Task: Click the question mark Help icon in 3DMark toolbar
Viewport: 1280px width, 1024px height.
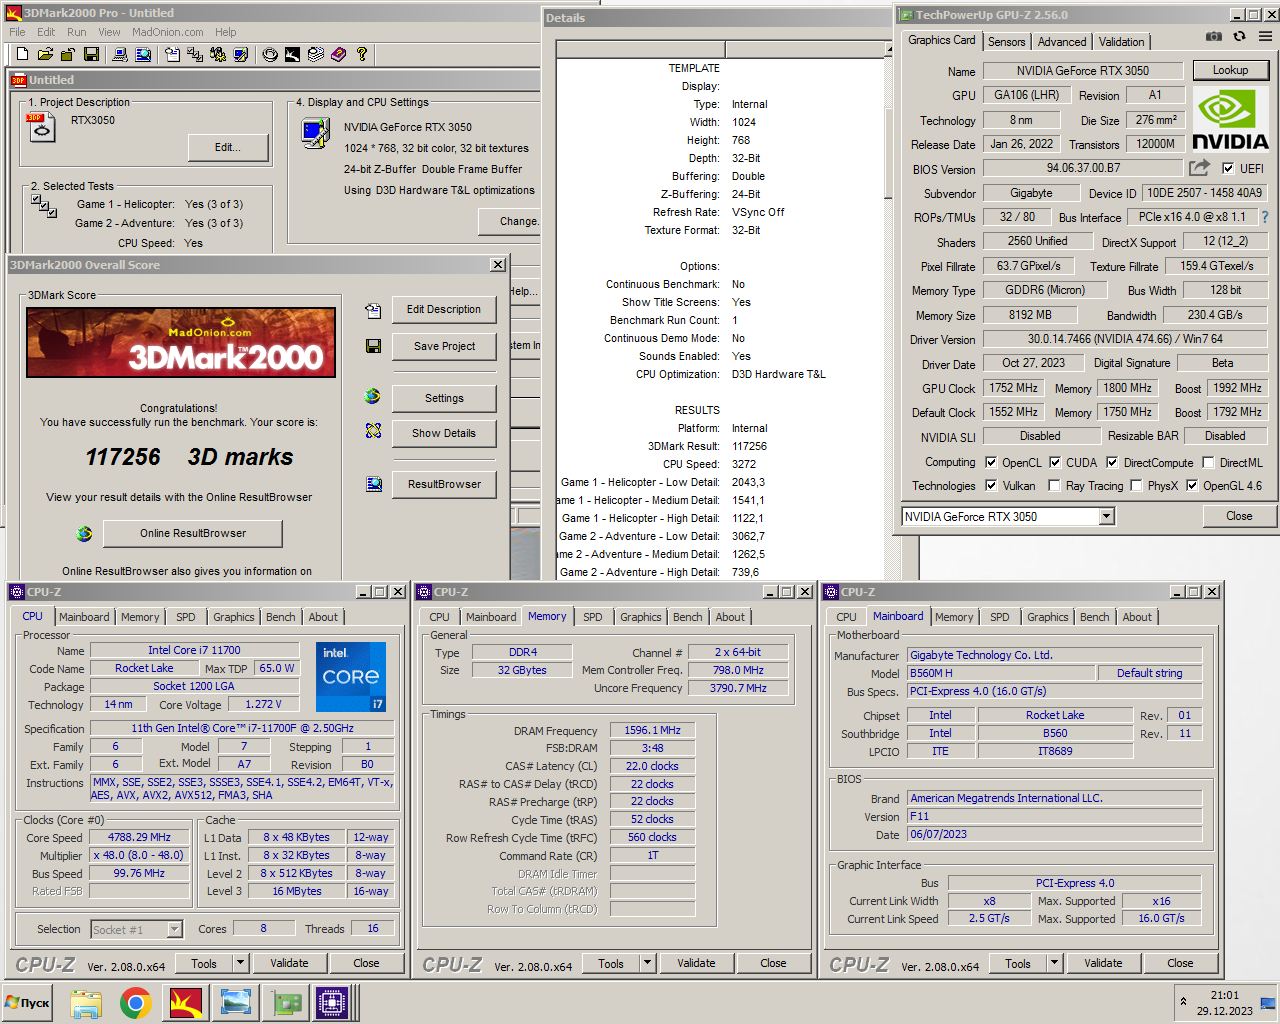Action: pyautogui.click(x=362, y=54)
